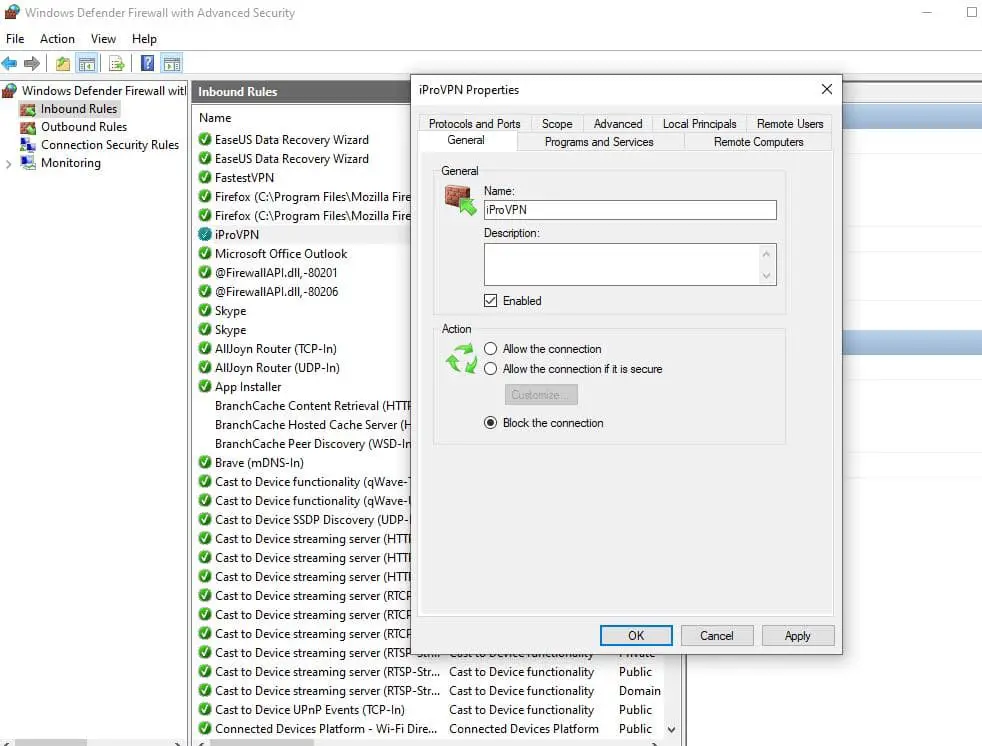Expand the Monitoring tree node

[x=9, y=163]
